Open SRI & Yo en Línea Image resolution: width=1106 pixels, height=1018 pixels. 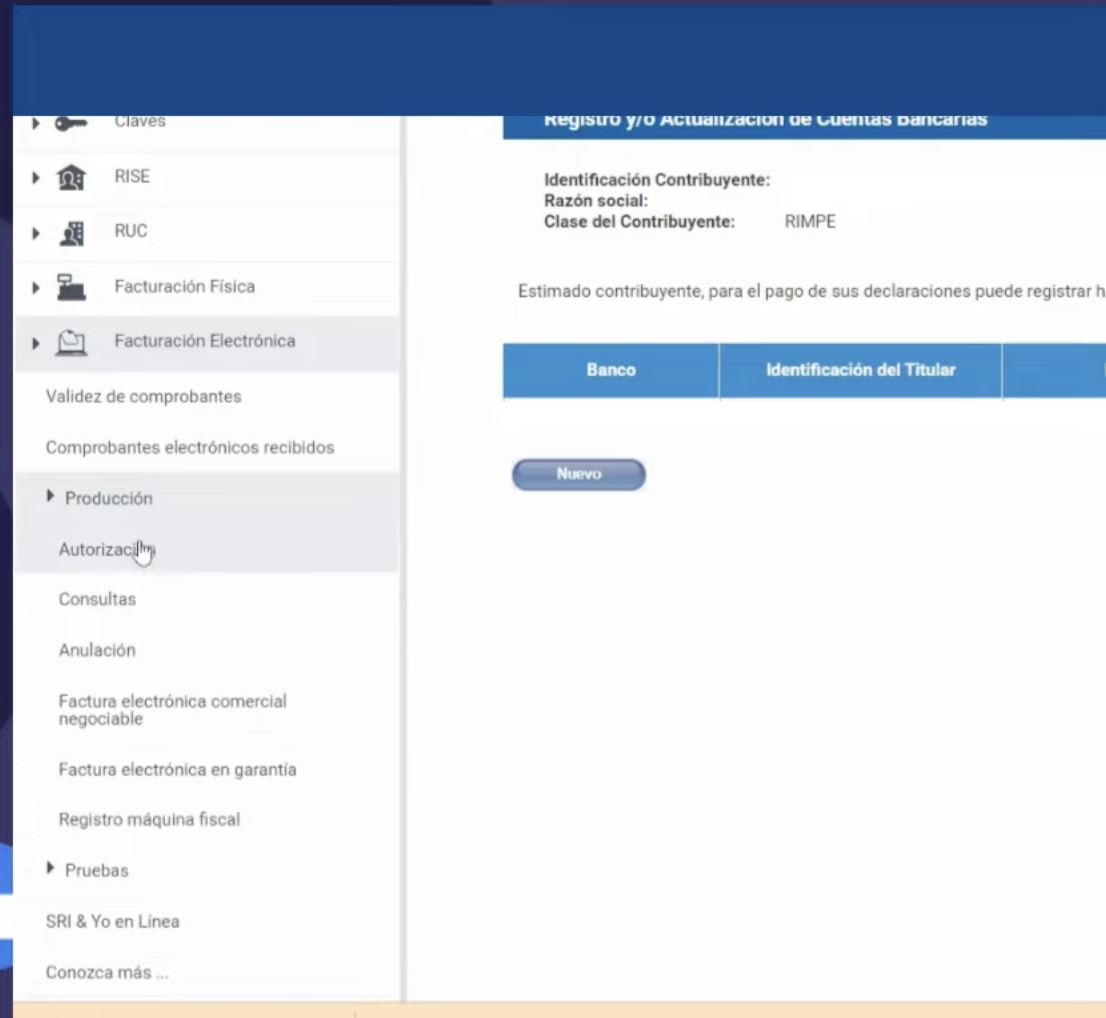112,921
